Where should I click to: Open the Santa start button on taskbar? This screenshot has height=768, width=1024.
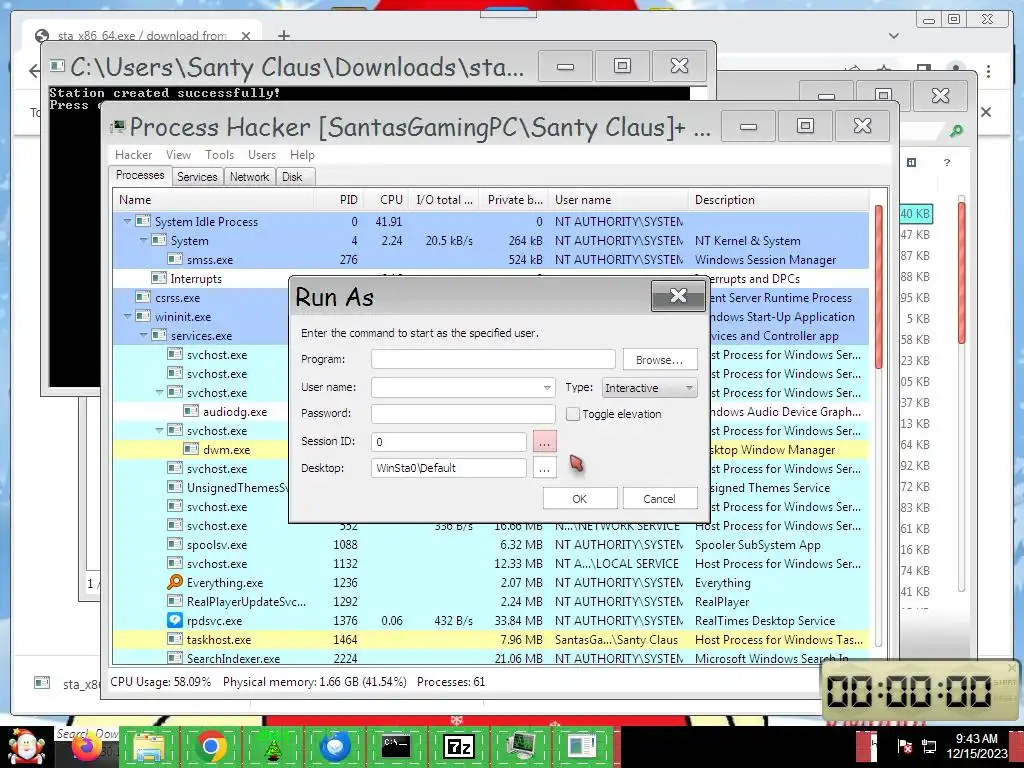(26, 747)
